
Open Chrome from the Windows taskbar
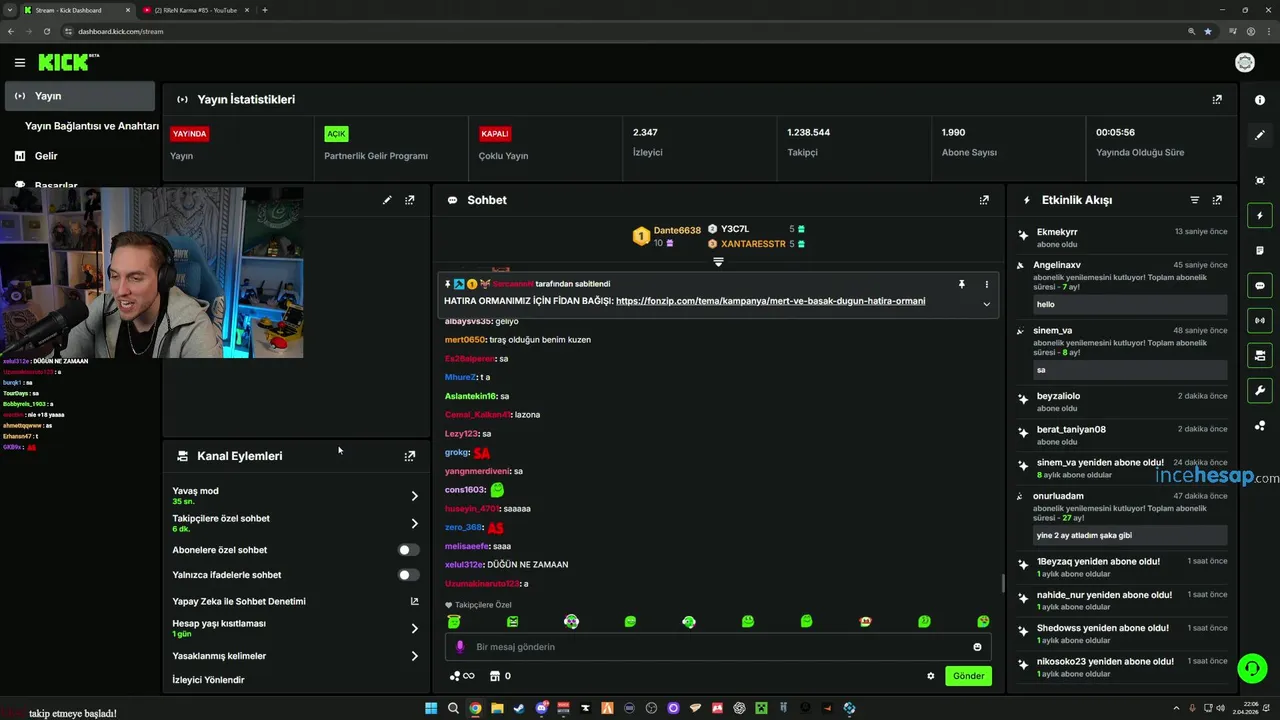tap(475, 708)
